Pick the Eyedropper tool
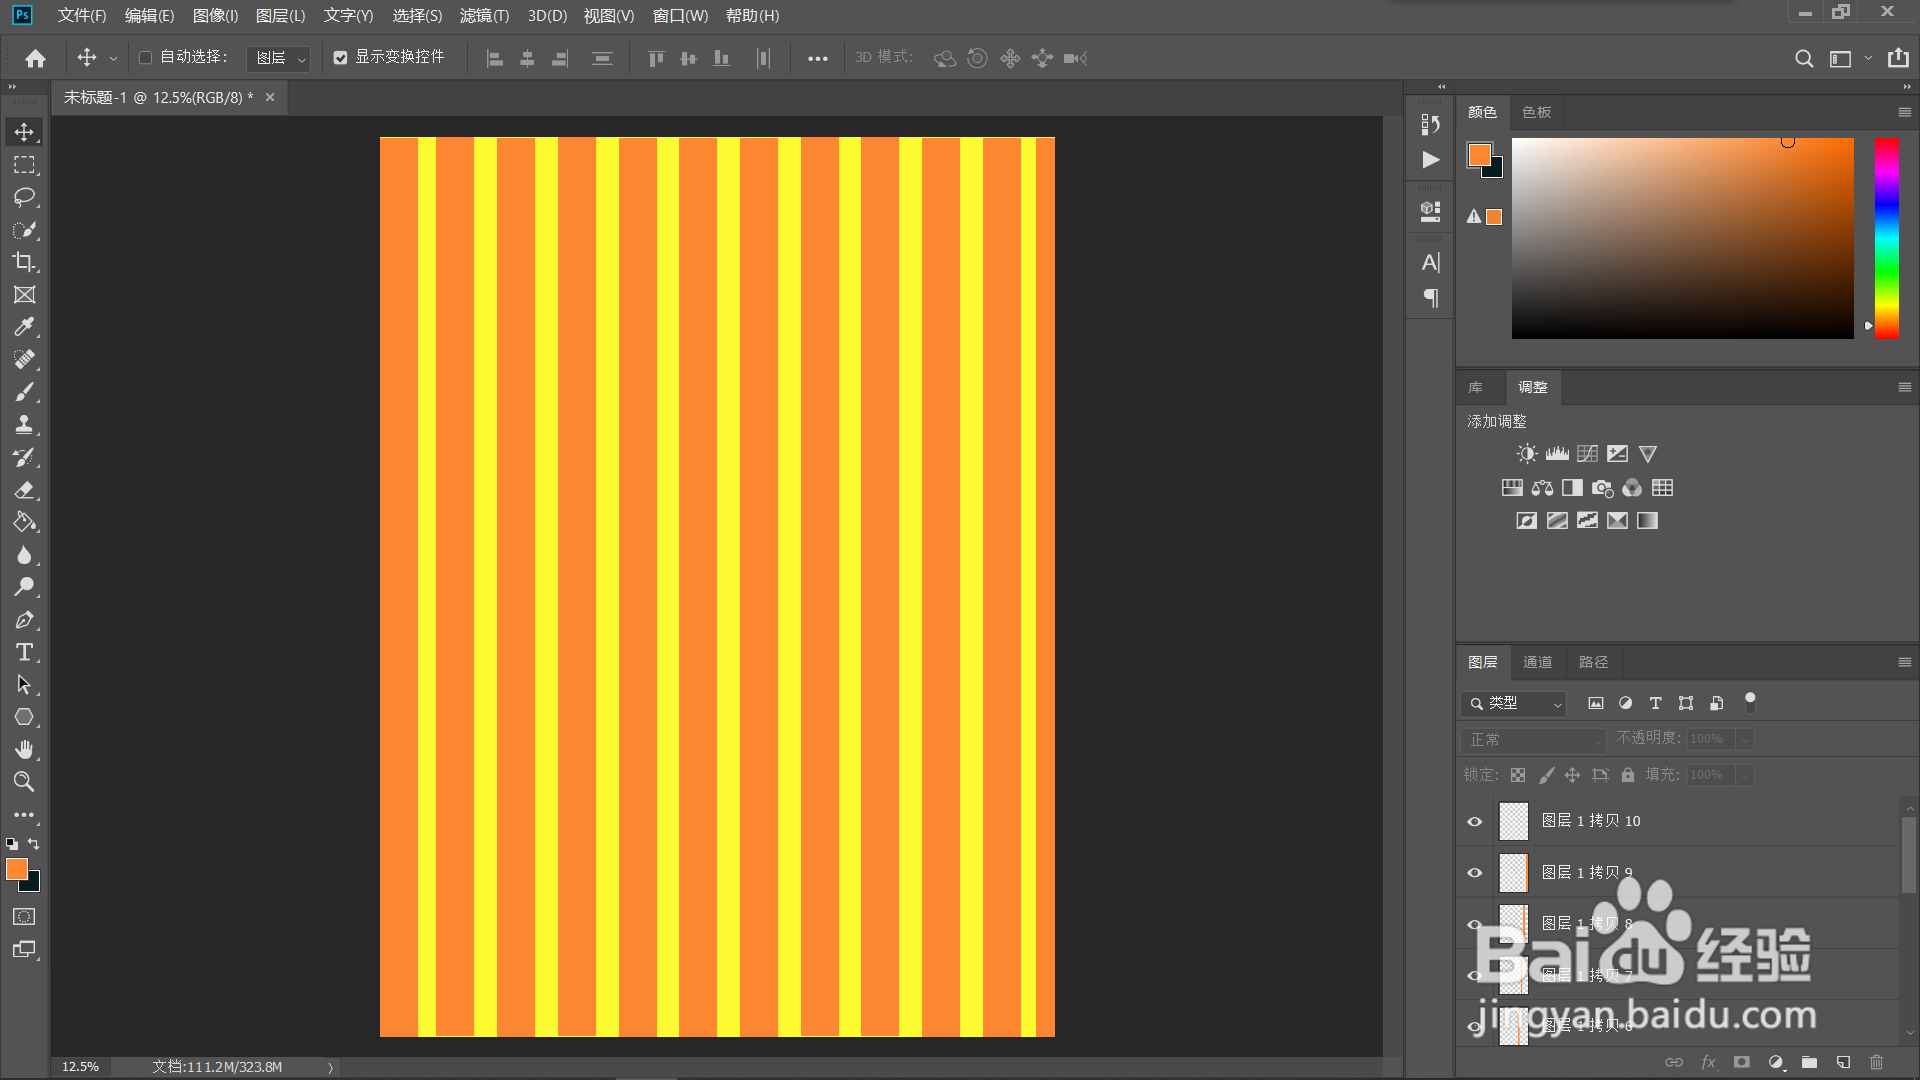This screenshot has width=1920, height=1080. [x=24, y=327]
